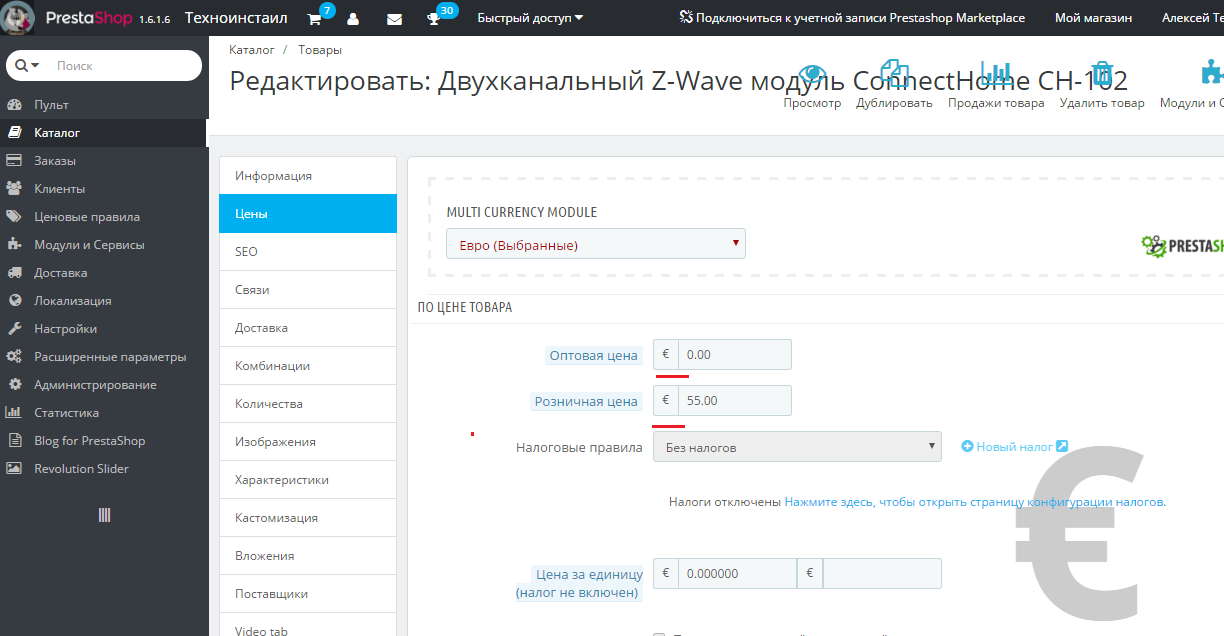Click the Оптовая цена input field
The height and width of the screenshot is (636, 1224).
[734, 355]
